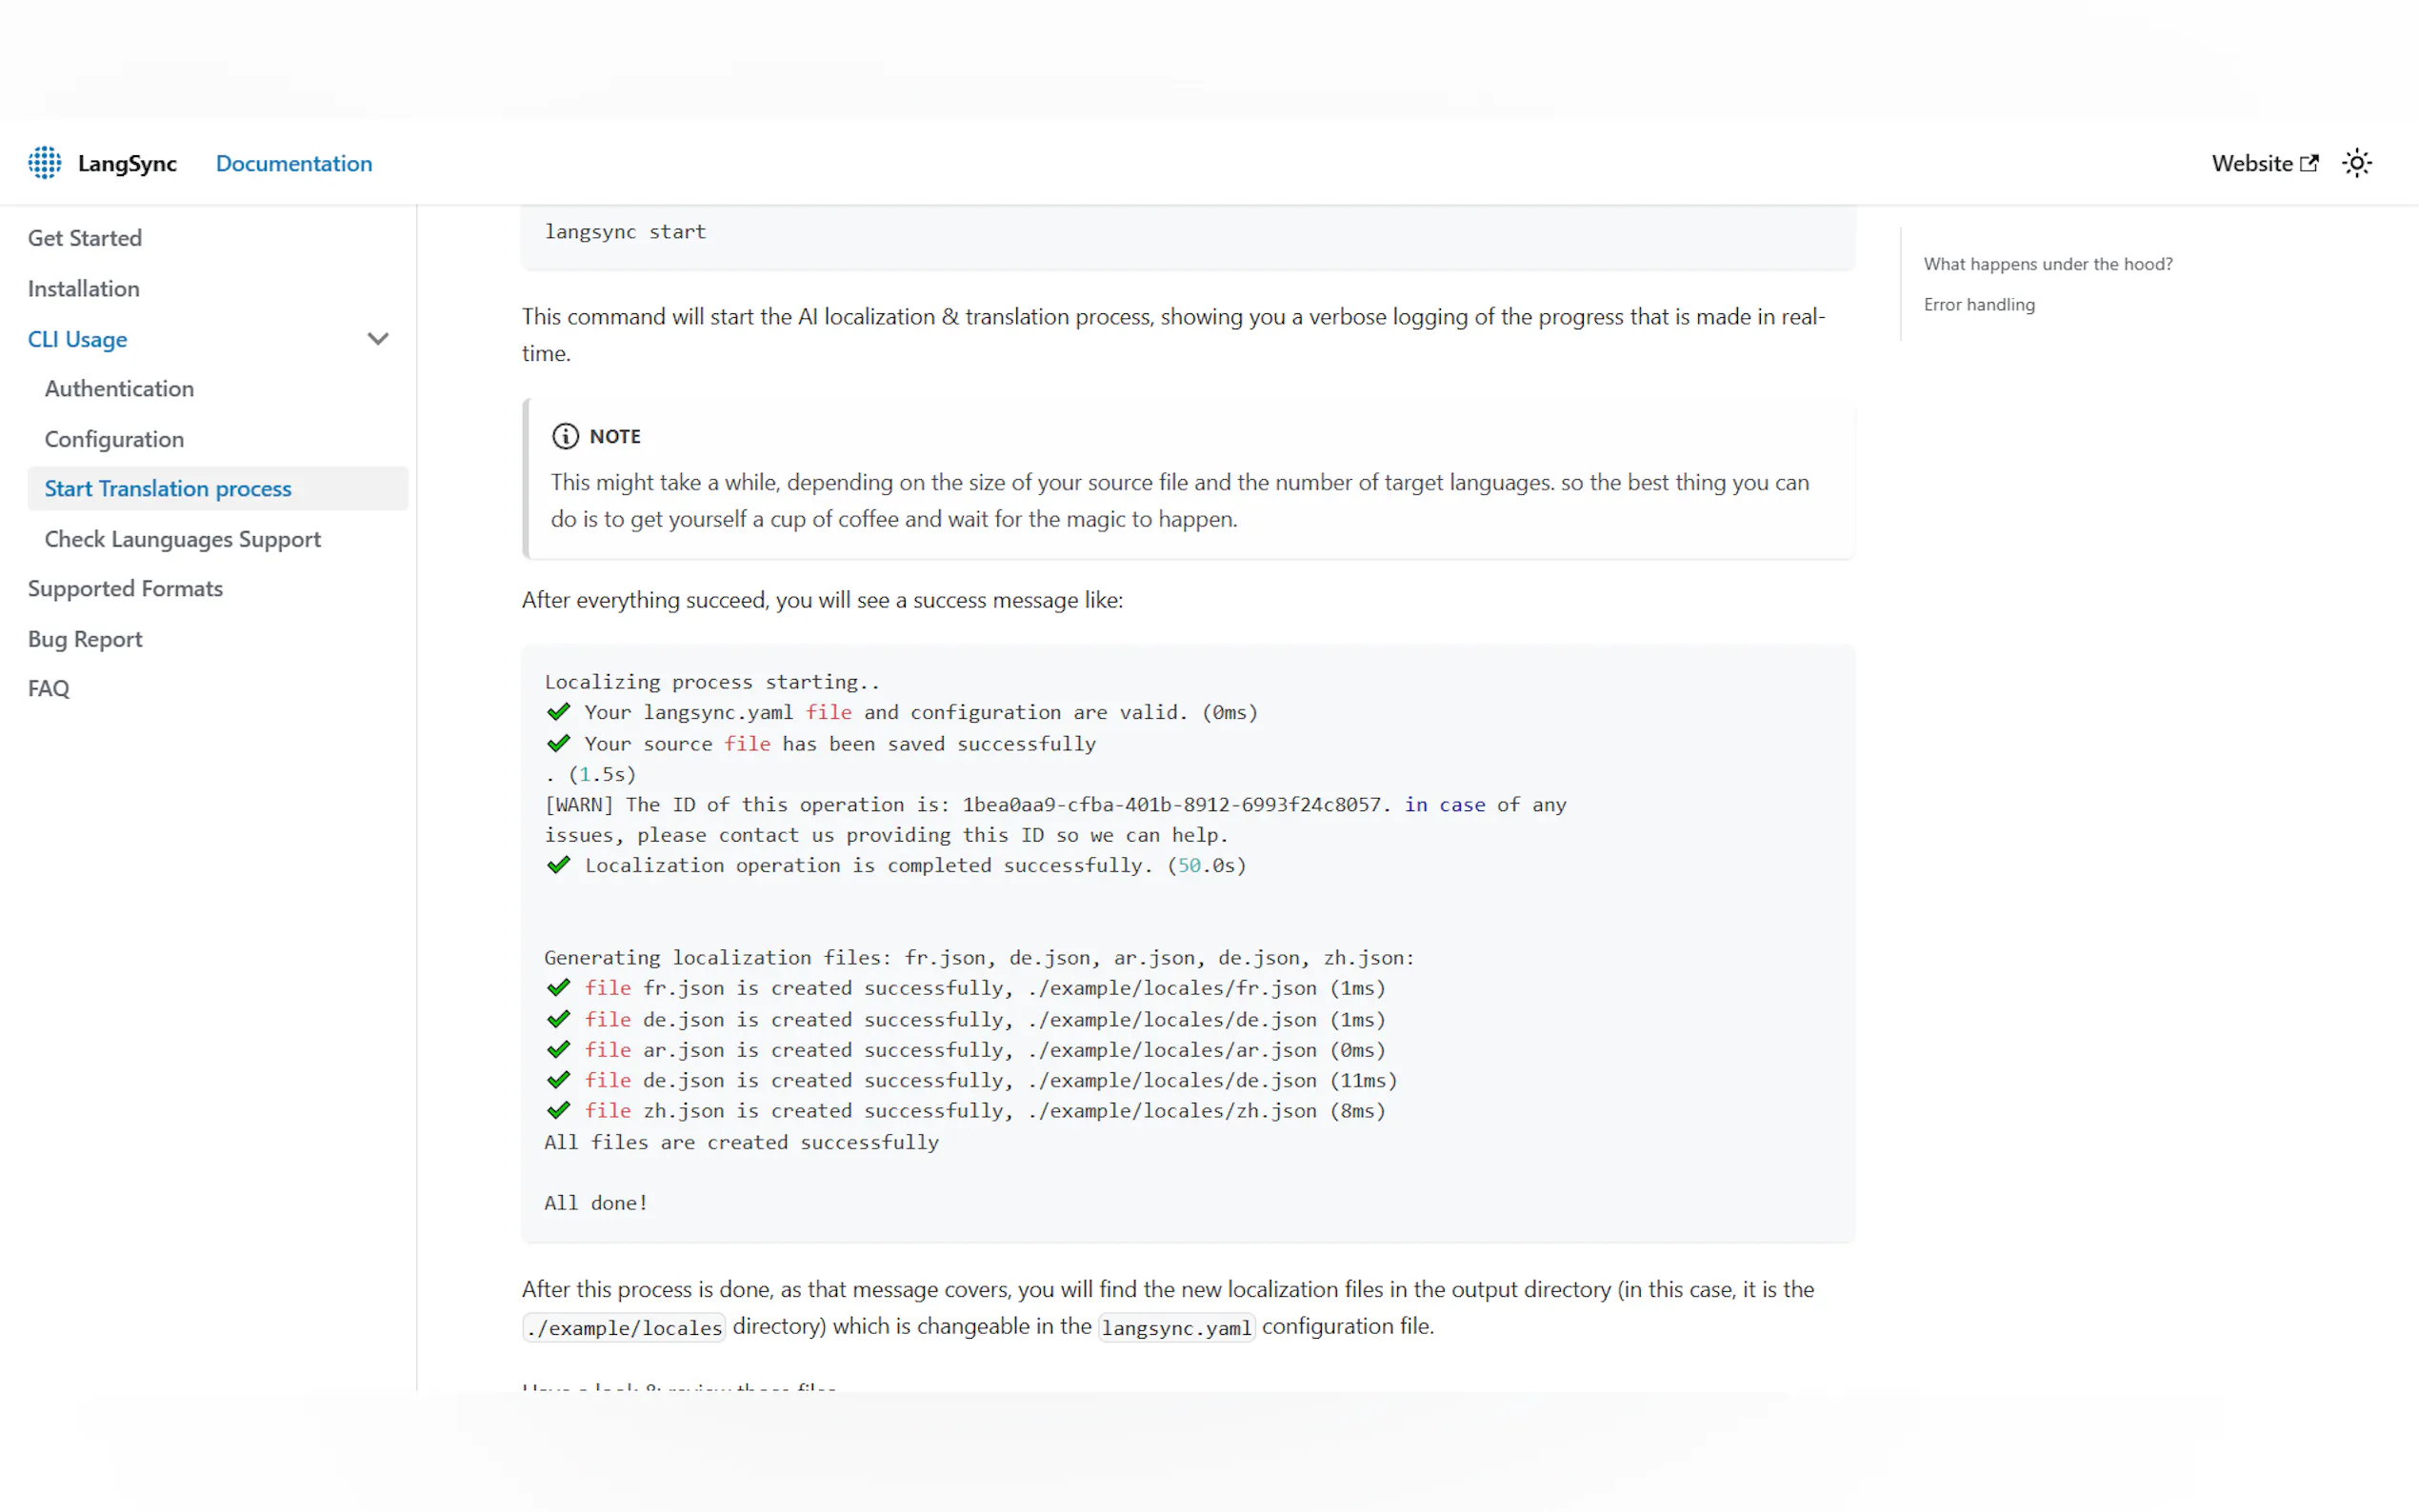Click the external link icon beside Website
Image resolution: width=2419 pixels, height=1512 pixels.
pyautogui.click(x=2309, y=163)
